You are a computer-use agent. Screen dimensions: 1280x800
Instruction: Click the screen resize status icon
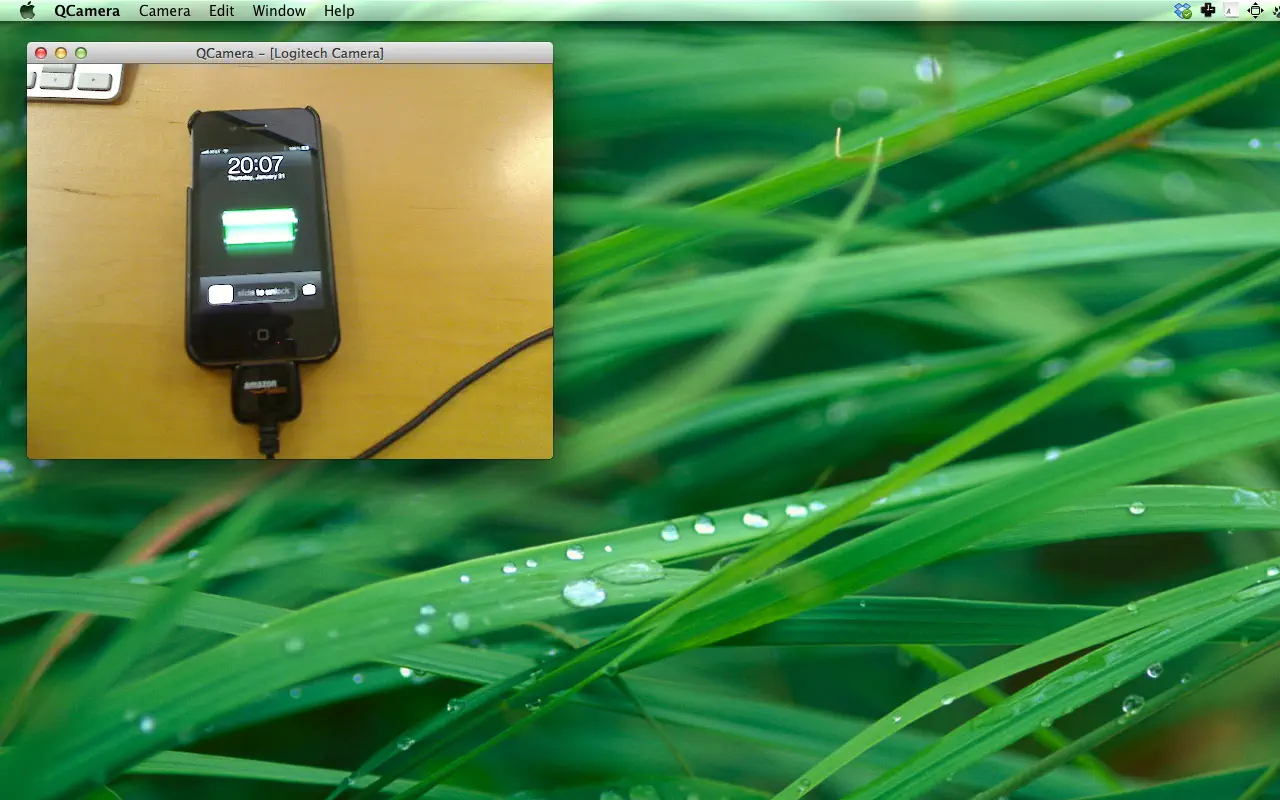[1255, 10]
